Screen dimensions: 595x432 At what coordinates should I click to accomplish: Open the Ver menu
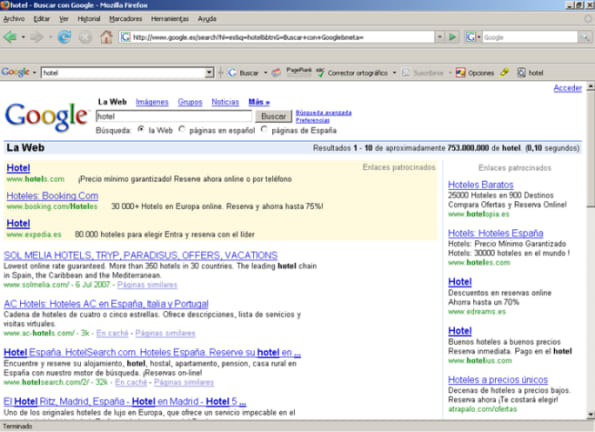64,19
